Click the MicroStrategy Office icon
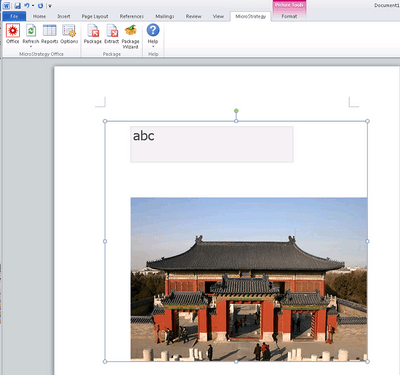This screenshot has width=400, height=375. click(x=13, y=30)
